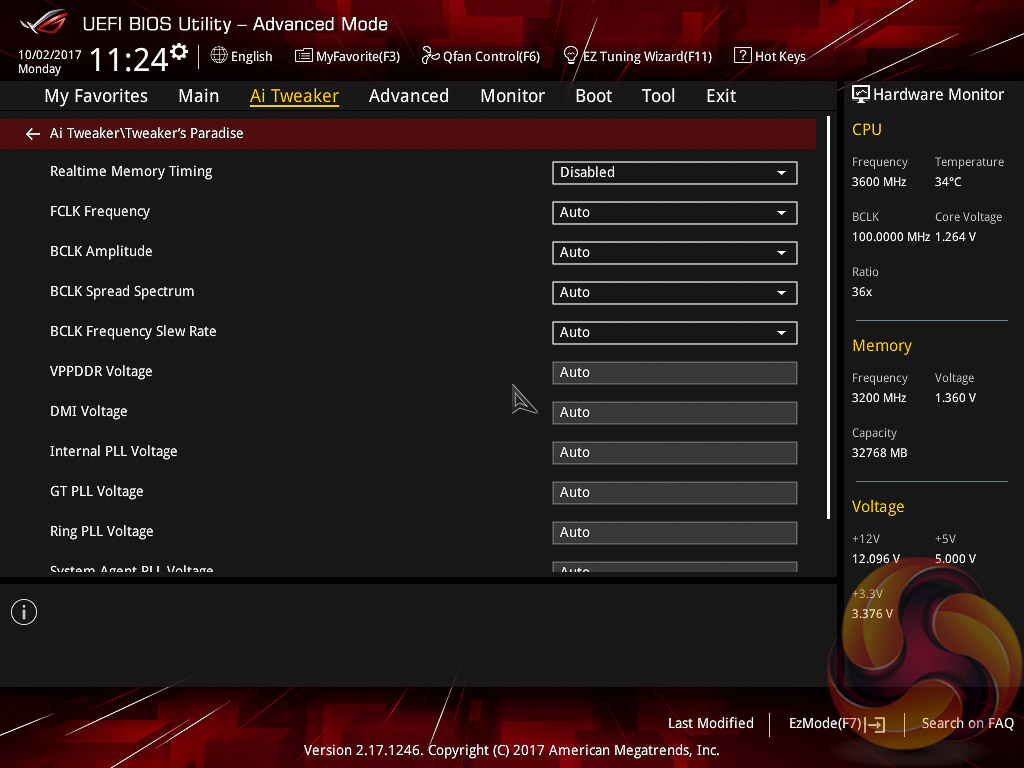Screen dimensions: 1024x768
Task: Click the settings list scrollbar
Action: 828,318
